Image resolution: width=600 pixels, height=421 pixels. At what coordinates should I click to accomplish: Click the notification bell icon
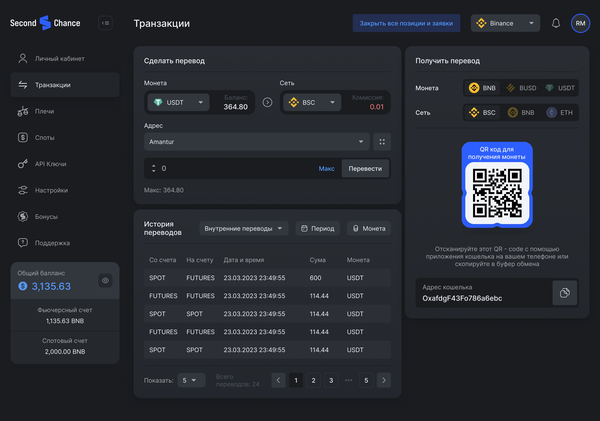pyautogui.click(x=556, y=23)
